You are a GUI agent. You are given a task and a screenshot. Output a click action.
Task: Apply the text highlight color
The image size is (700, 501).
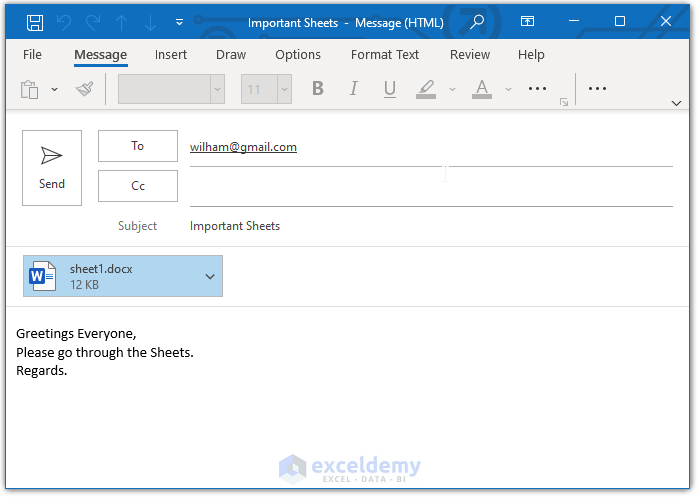click(425, 89)
